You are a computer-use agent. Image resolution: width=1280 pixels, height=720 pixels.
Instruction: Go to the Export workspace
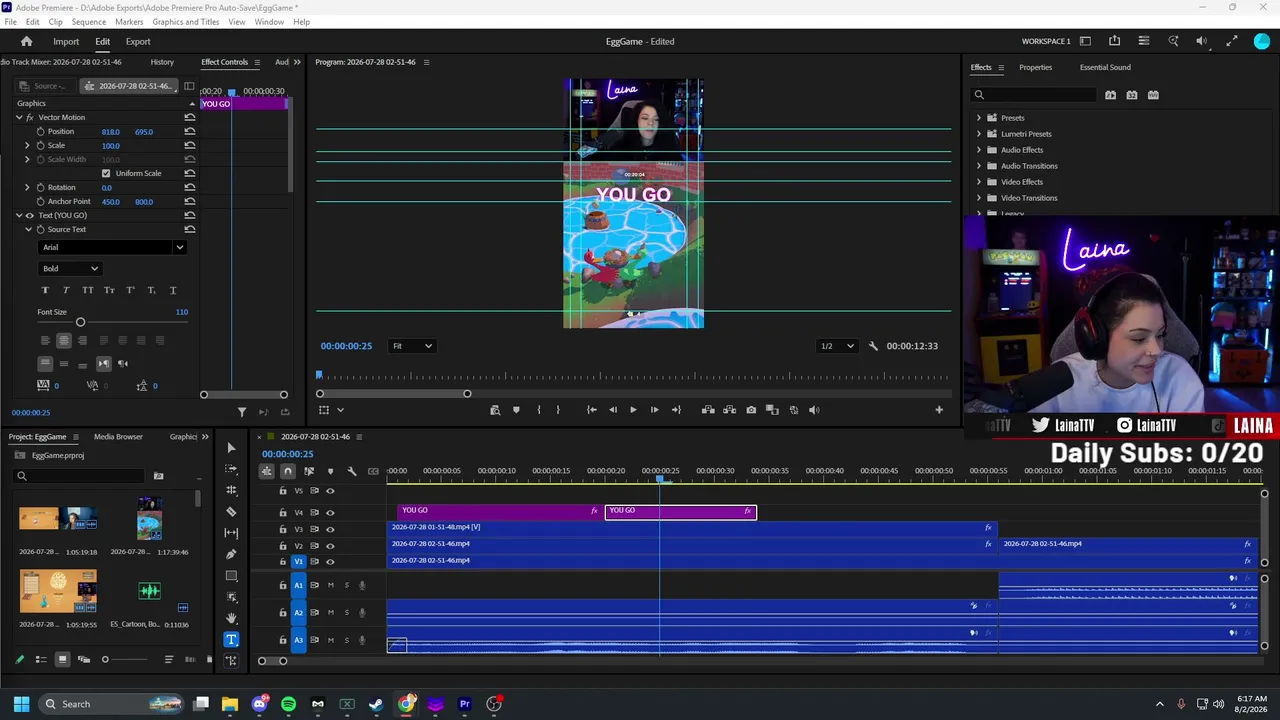point(138,42)
